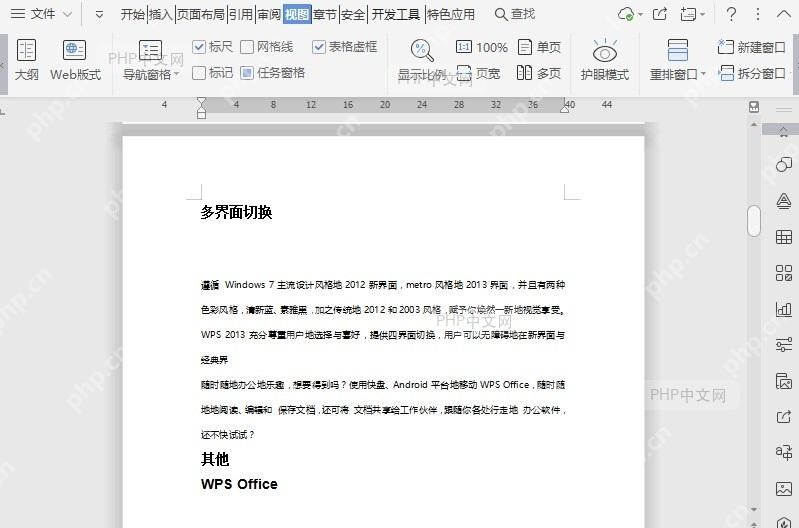Viewport: 799px width, 528px height.
Task: Switch to Outline (大纲) view
Action: [26, 60]
